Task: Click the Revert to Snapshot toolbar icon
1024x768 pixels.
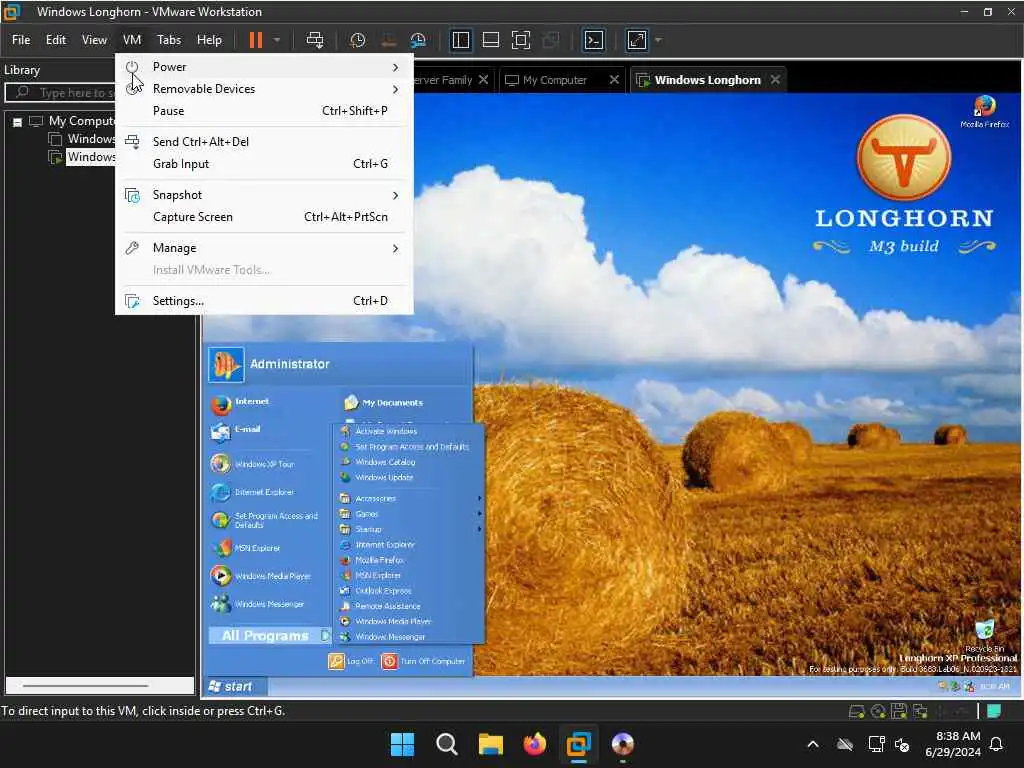Action: click(x=388, y=40)
